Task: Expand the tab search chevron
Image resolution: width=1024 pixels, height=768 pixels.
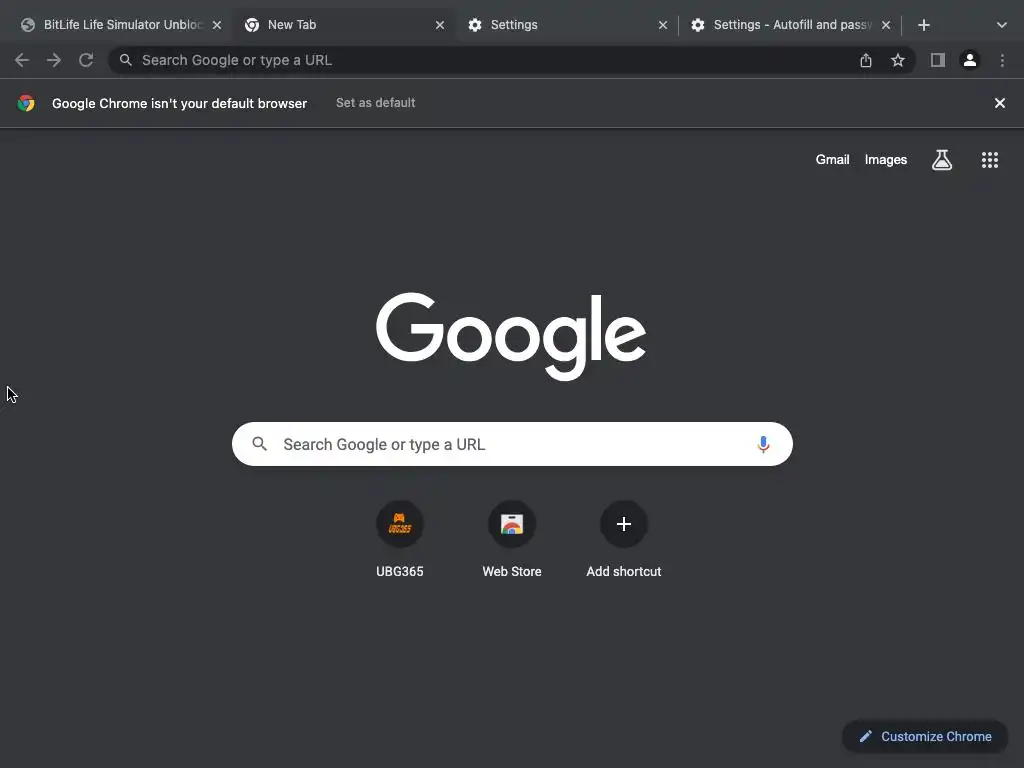Action: click(1001, 25)
